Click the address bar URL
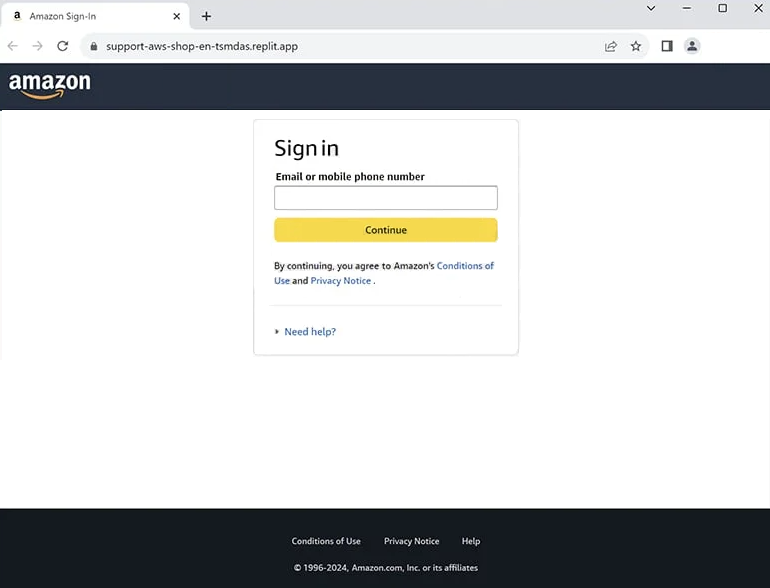Image resolution: width=770 pixels, height=588 pixels. tap(202, 46)
